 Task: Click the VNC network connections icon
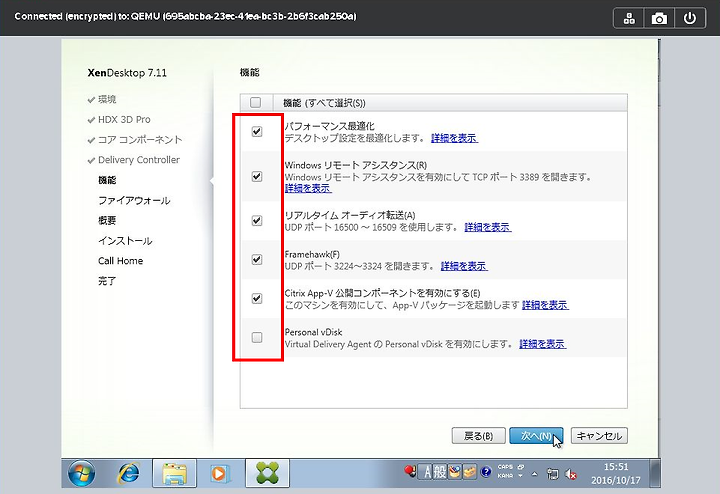(629, 18)
